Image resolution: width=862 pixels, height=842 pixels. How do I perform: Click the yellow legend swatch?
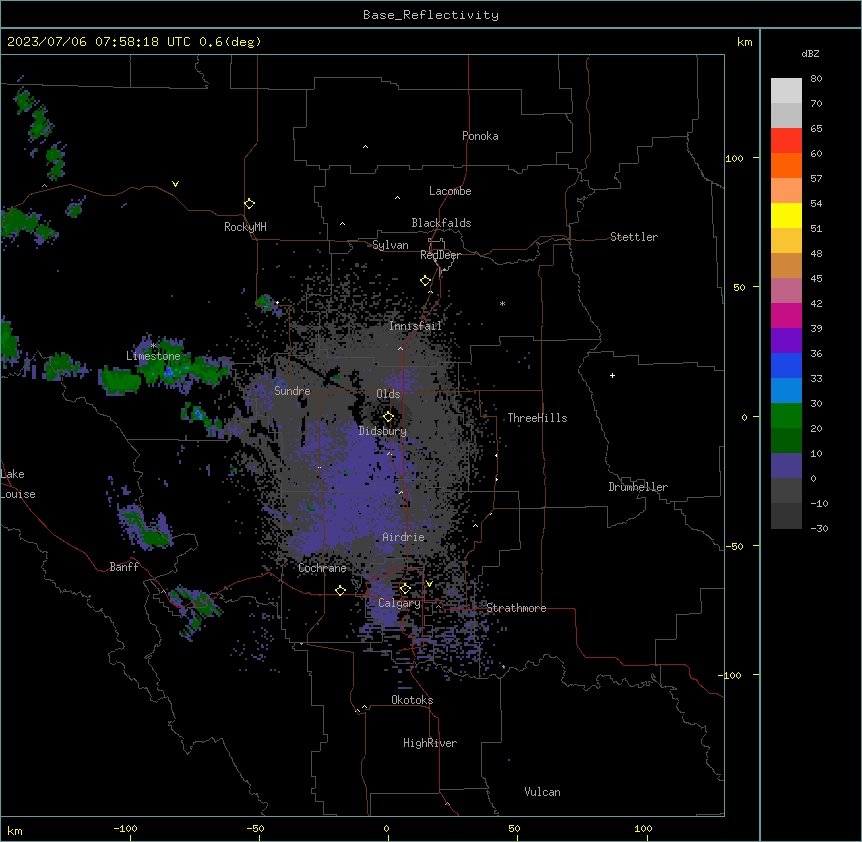click(786, 215)
